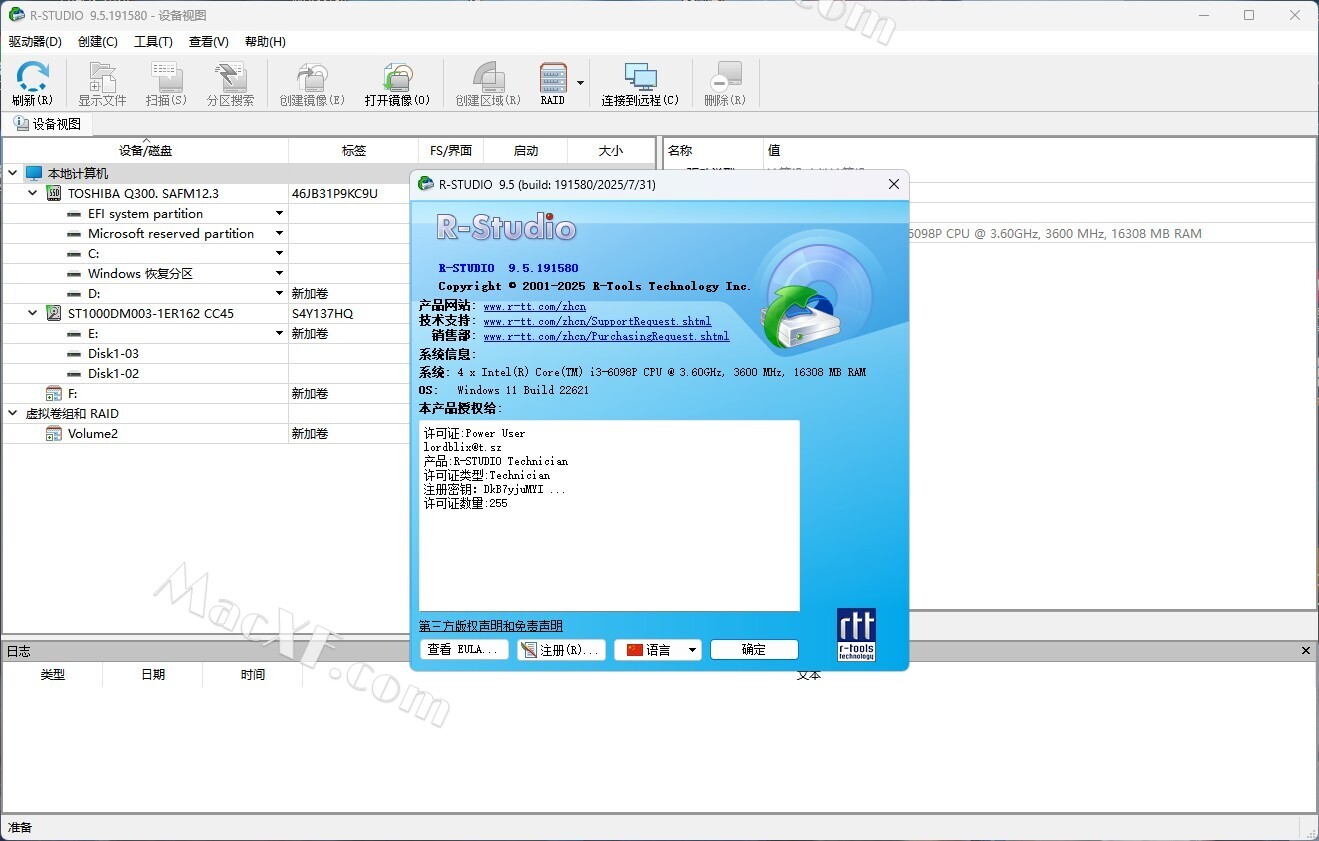Open the EFI system partition dropdown arrow
Viewport: 1319px width, 841px height.
click(279, 213)
